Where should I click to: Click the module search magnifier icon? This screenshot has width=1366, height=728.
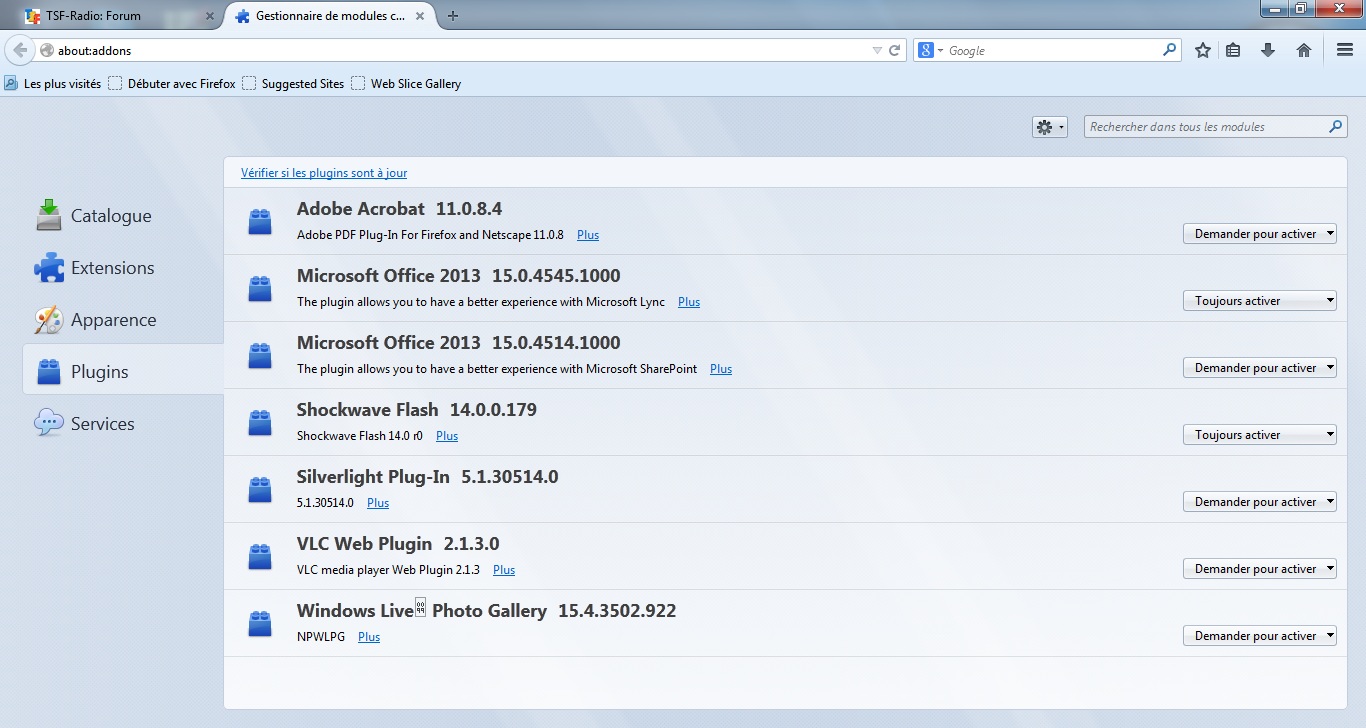pyautogui.click(x=1336, y=127)
